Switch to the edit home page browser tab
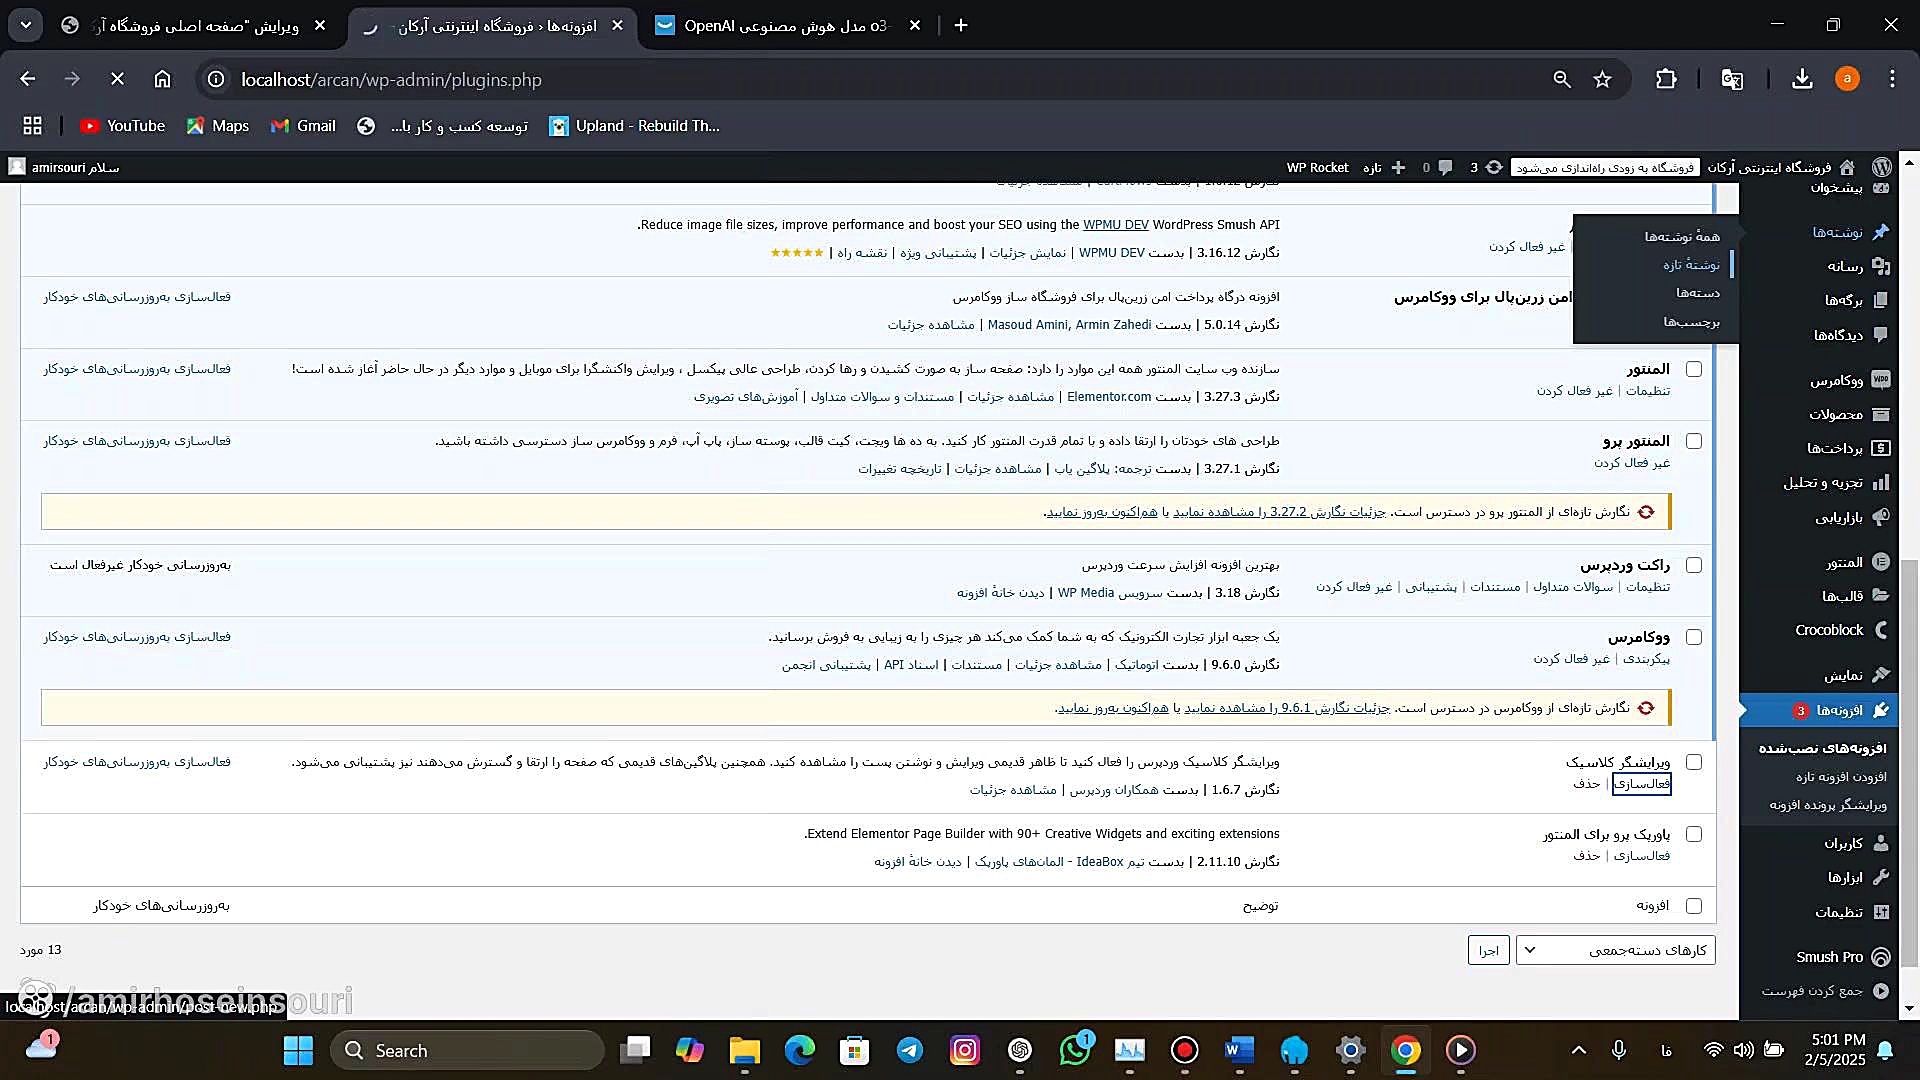 [193, 26]
